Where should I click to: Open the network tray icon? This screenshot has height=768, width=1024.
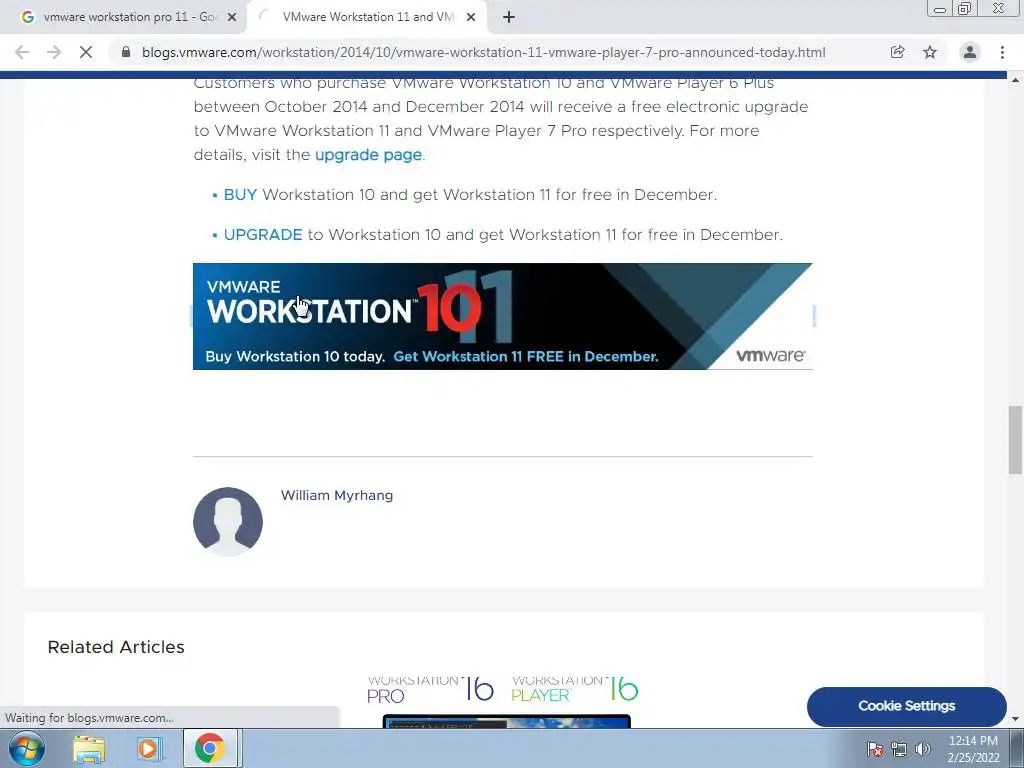(x=899, y=748)
